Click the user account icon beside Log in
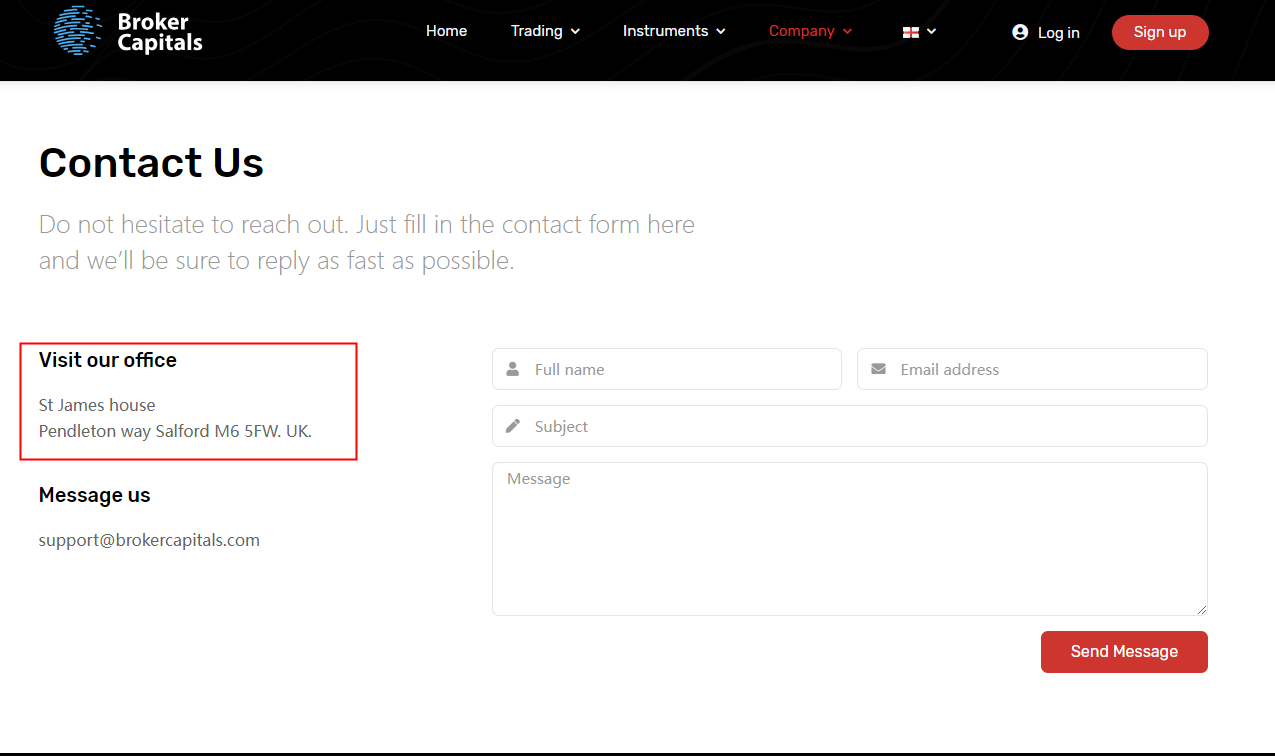Screen dimensions: 1275x756 click(x=1020, y=32)
